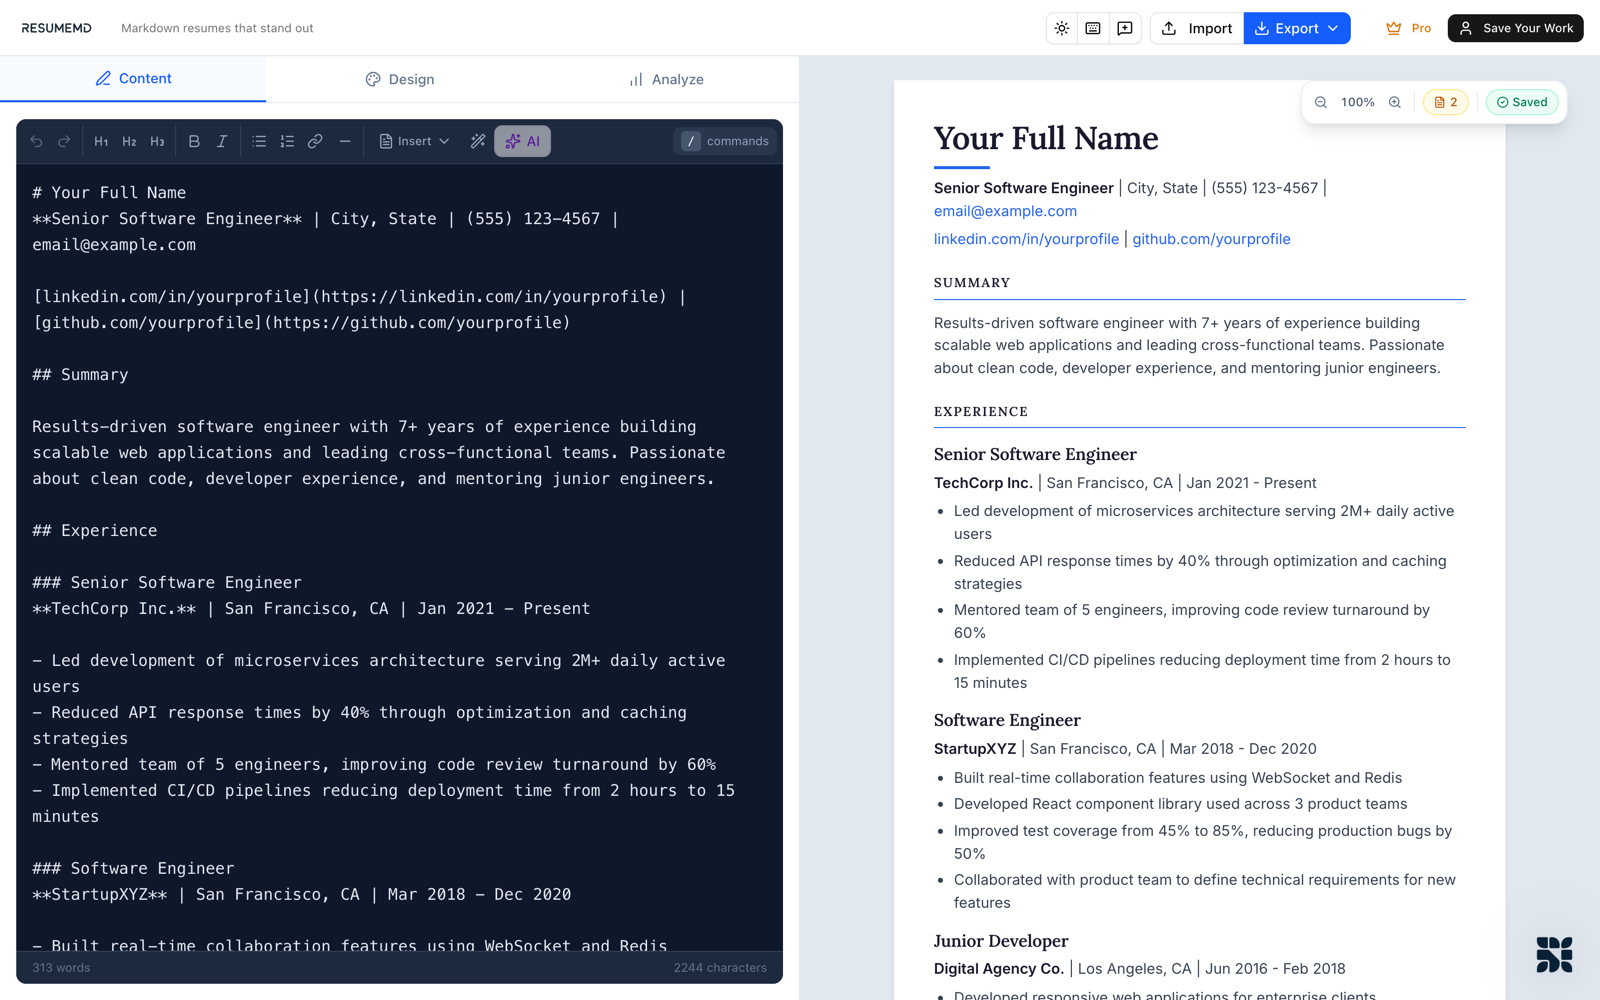Open the AI assistant button
Image resolution: width=1600 pixels, height=1000 pixels.
click(522, 141)
